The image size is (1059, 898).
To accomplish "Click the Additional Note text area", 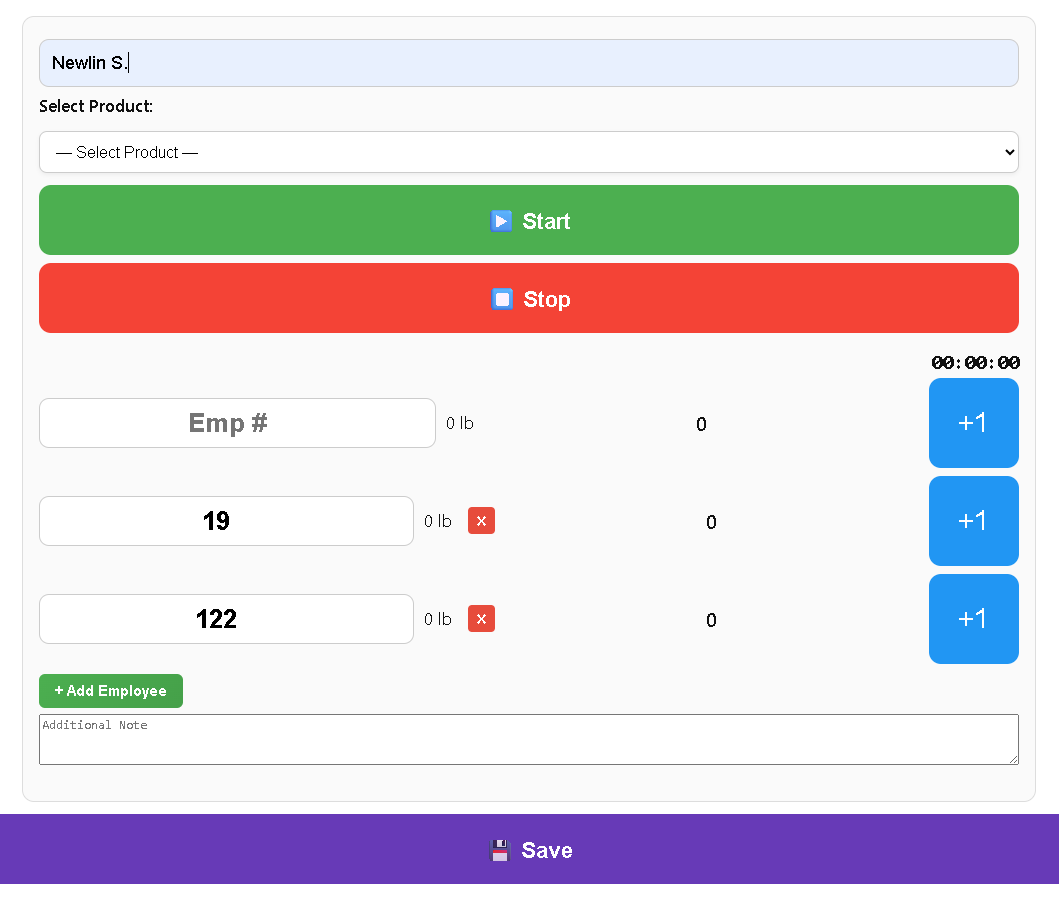I will [x=528, y=739].
